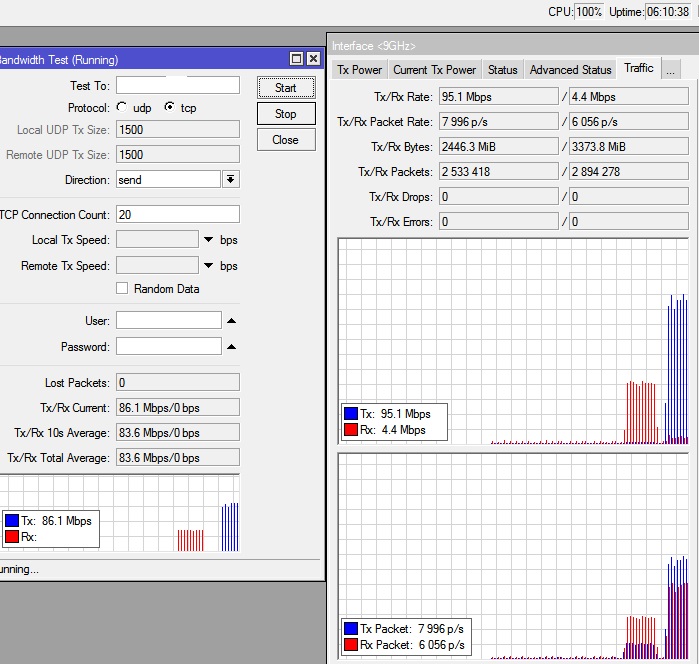Maximize the Bandwidth Test window

[296, 58]
